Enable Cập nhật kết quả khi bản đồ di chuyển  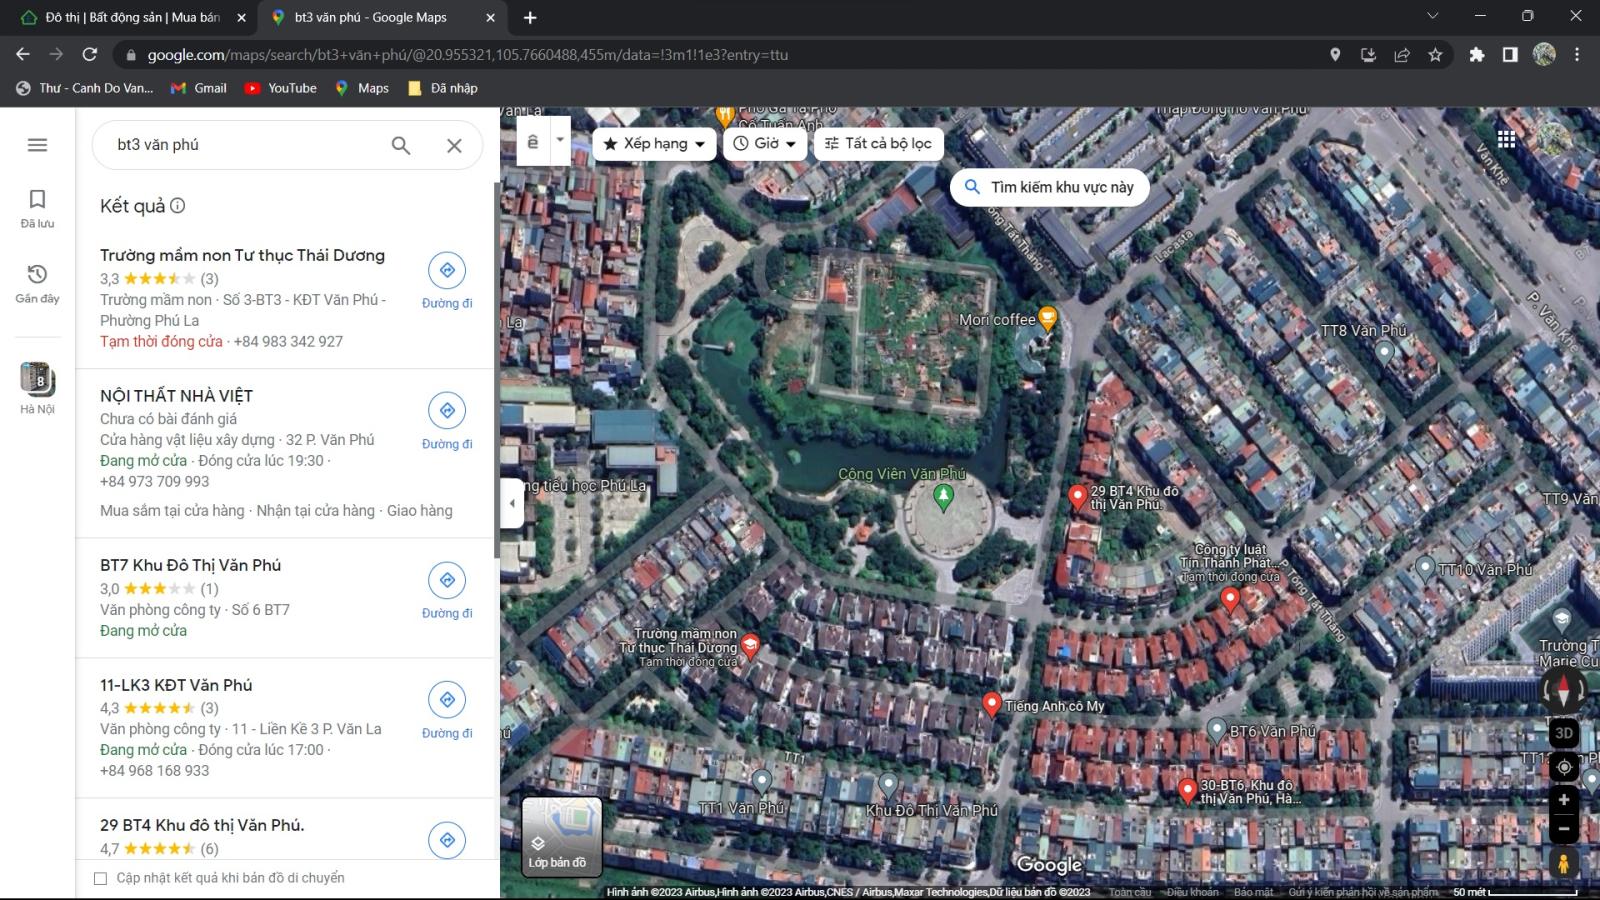(x=100, y=878)
